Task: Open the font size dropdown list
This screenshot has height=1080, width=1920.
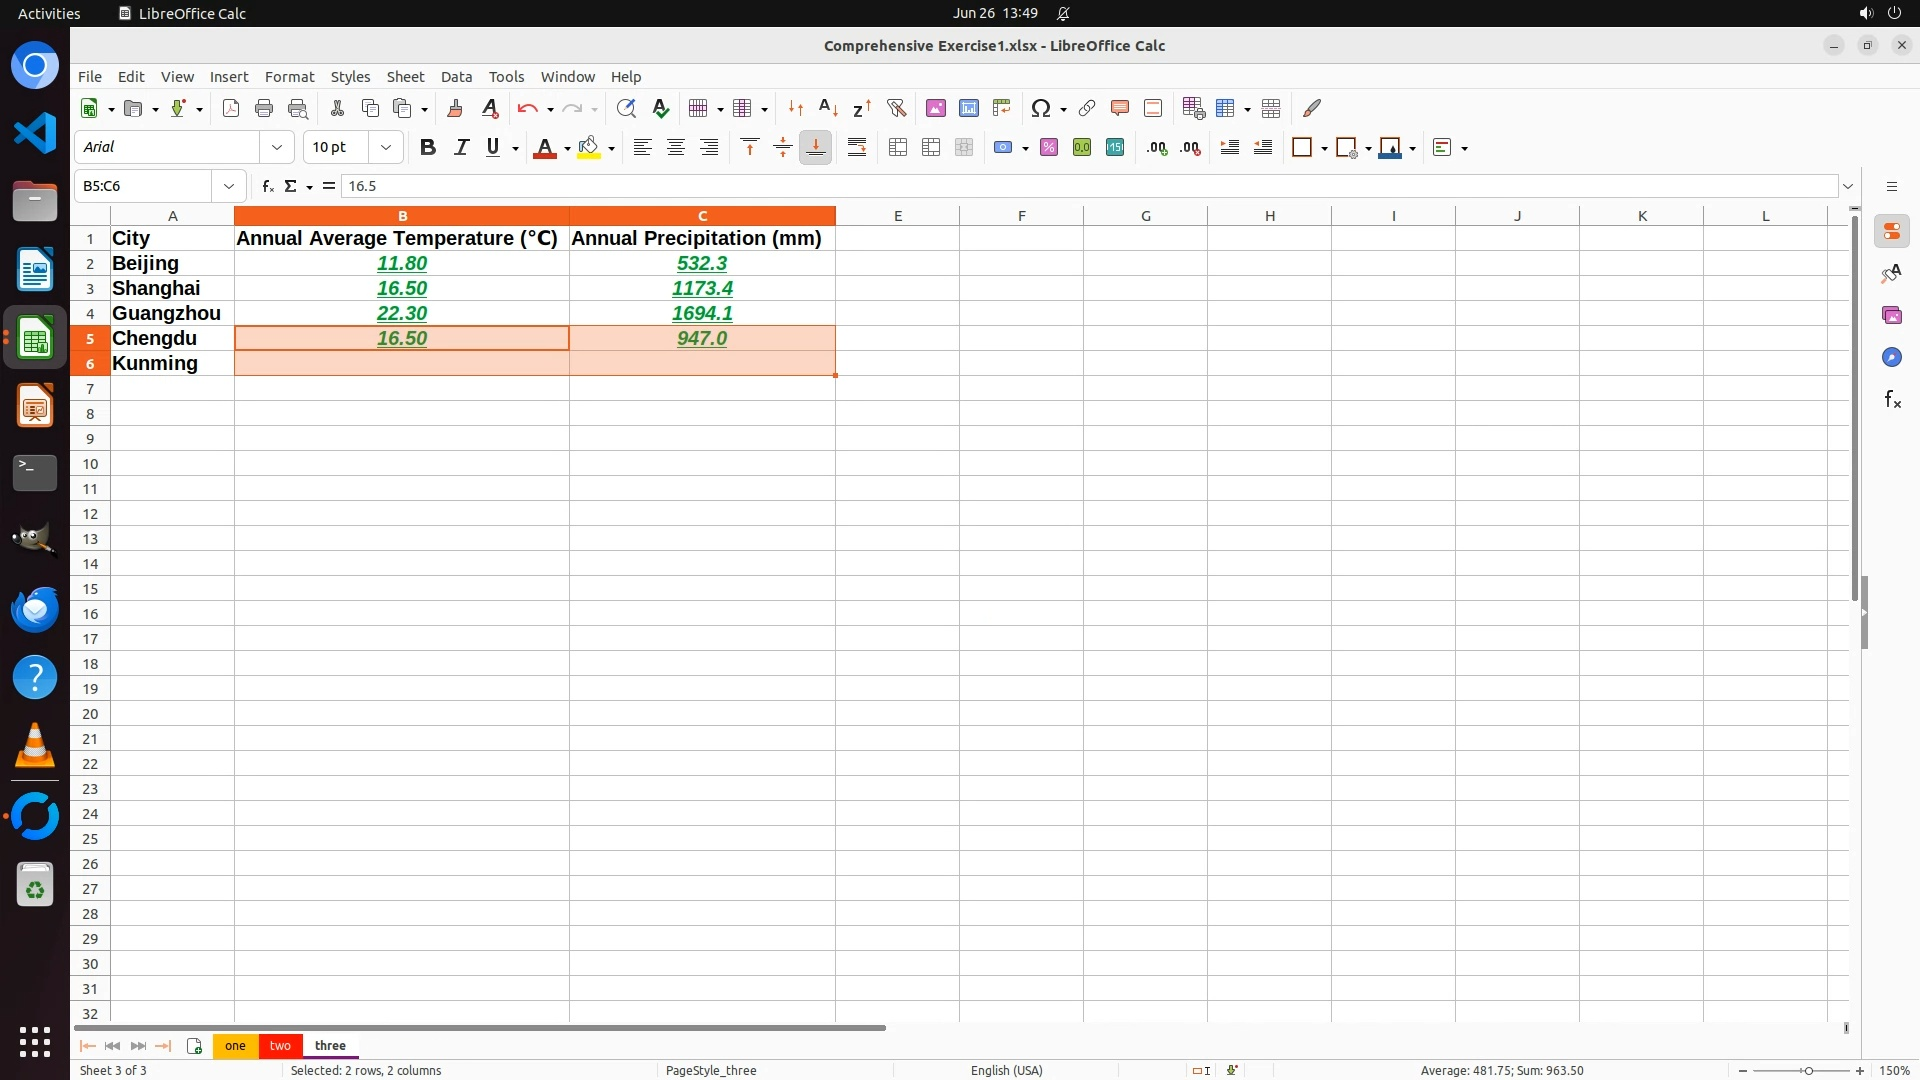Action: (x=386, y=148)
